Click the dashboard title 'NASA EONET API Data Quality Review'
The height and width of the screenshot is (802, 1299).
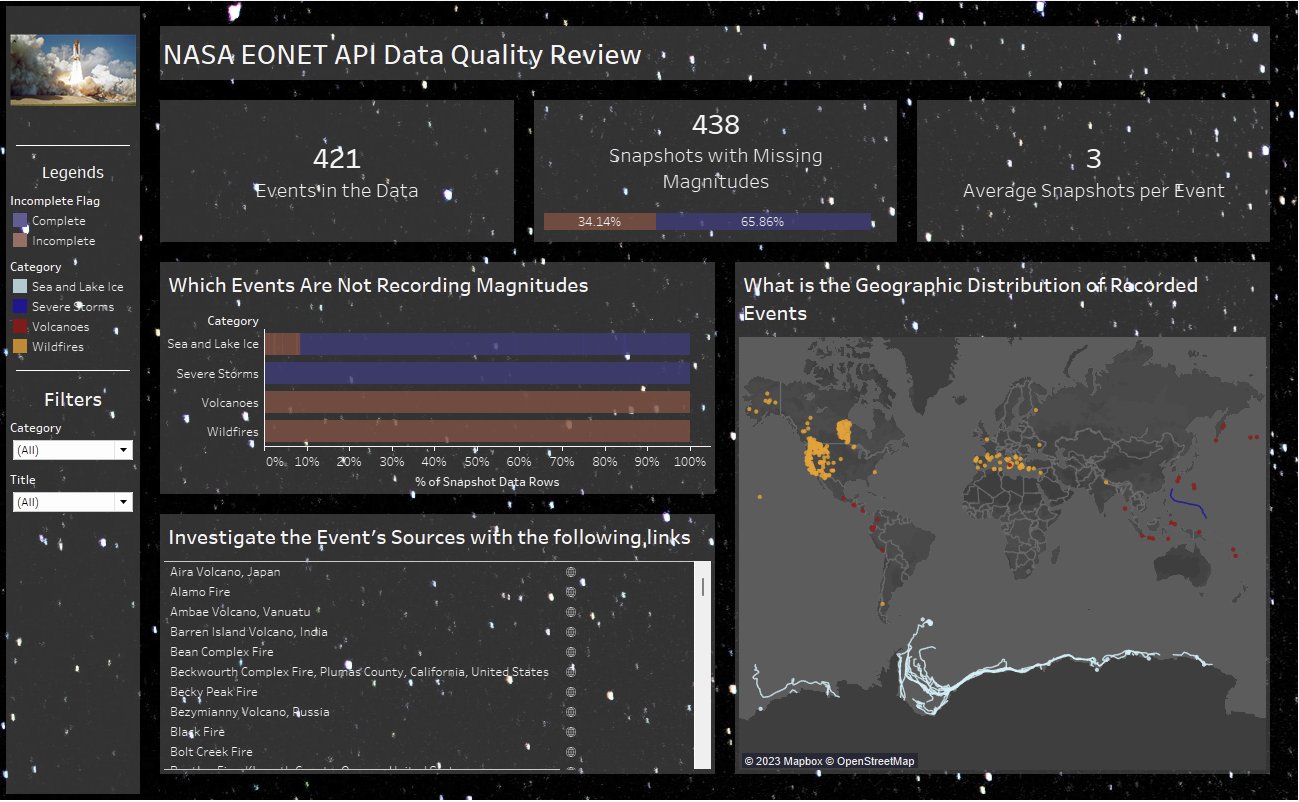pyautogui.click(x=402, y=54)
